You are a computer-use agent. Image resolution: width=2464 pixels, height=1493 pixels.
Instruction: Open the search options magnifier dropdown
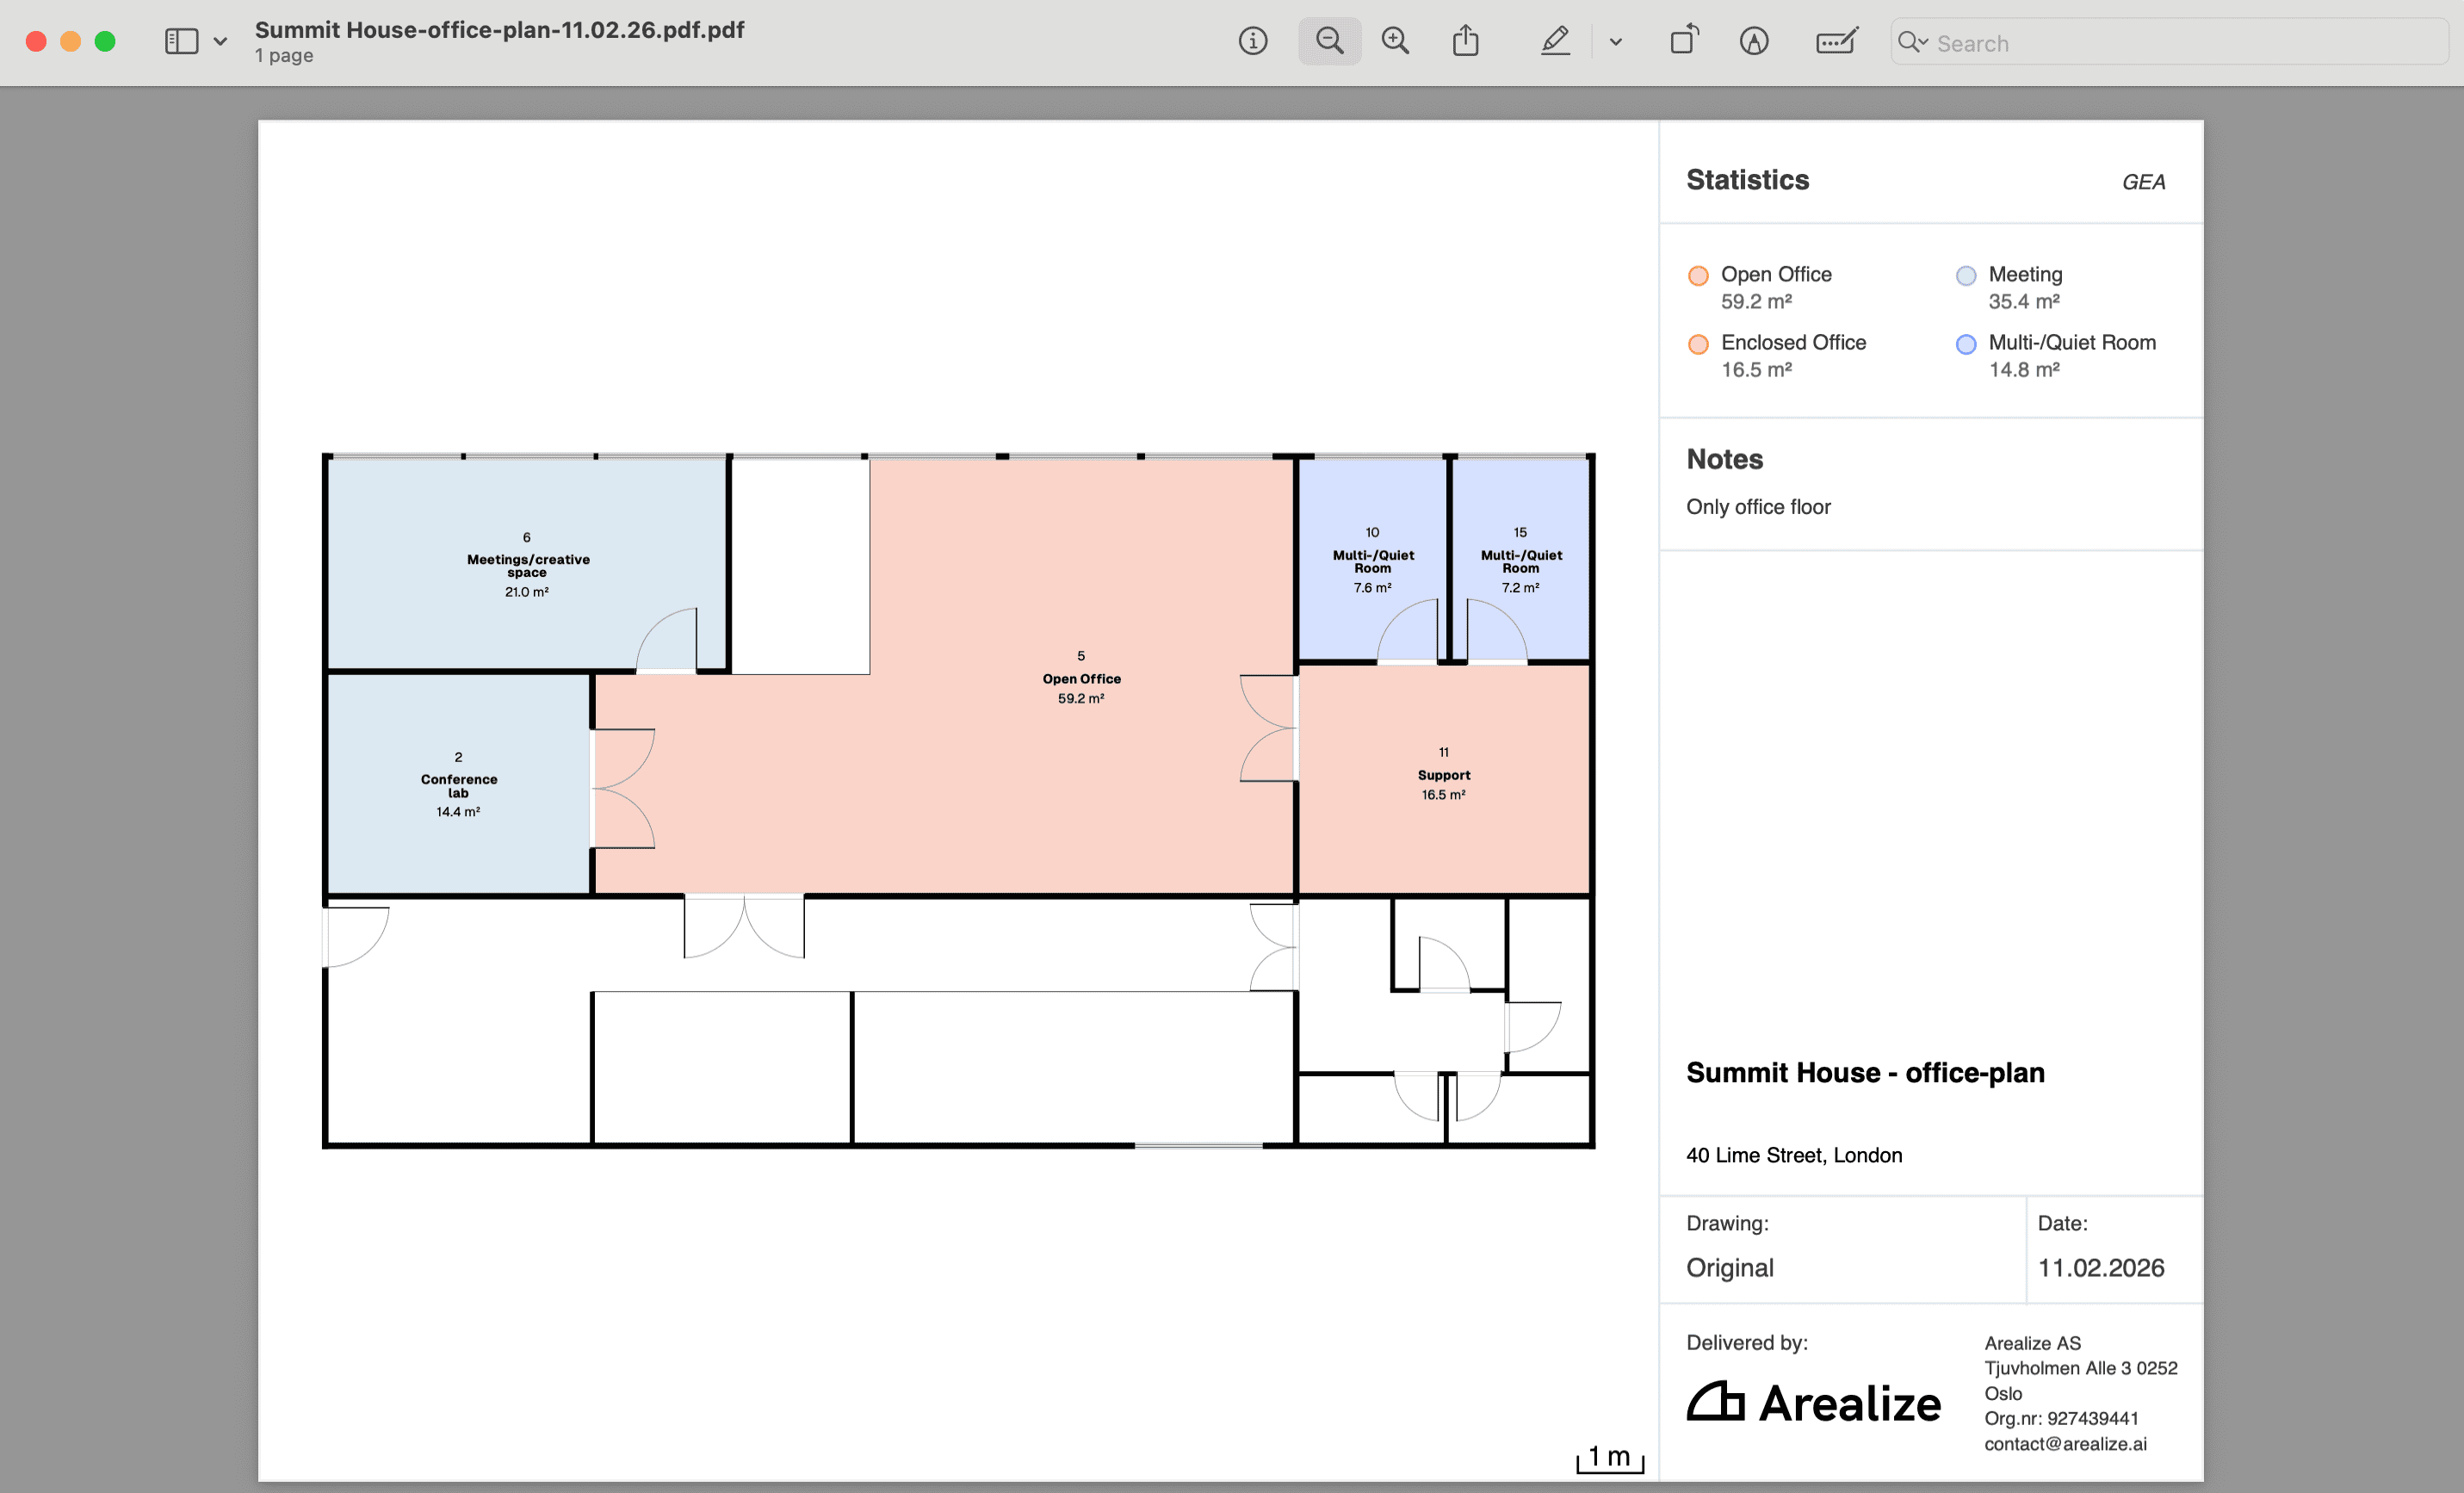pyautogui.click(x=1913, y=42)
